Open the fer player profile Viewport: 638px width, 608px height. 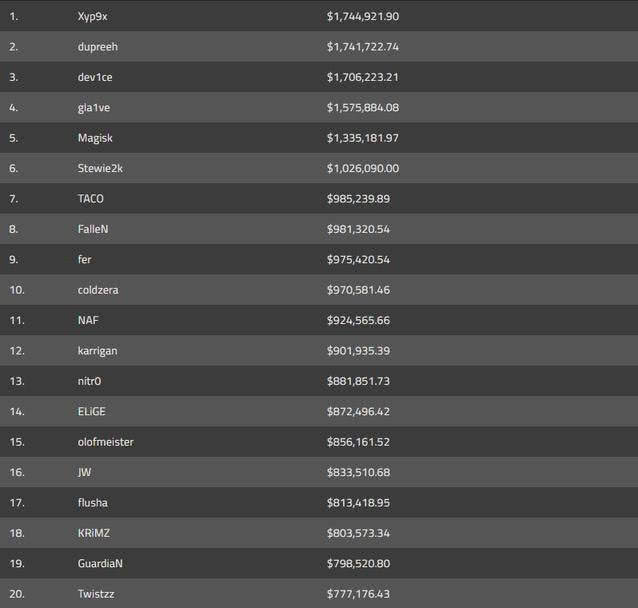(x=84, y=259)
